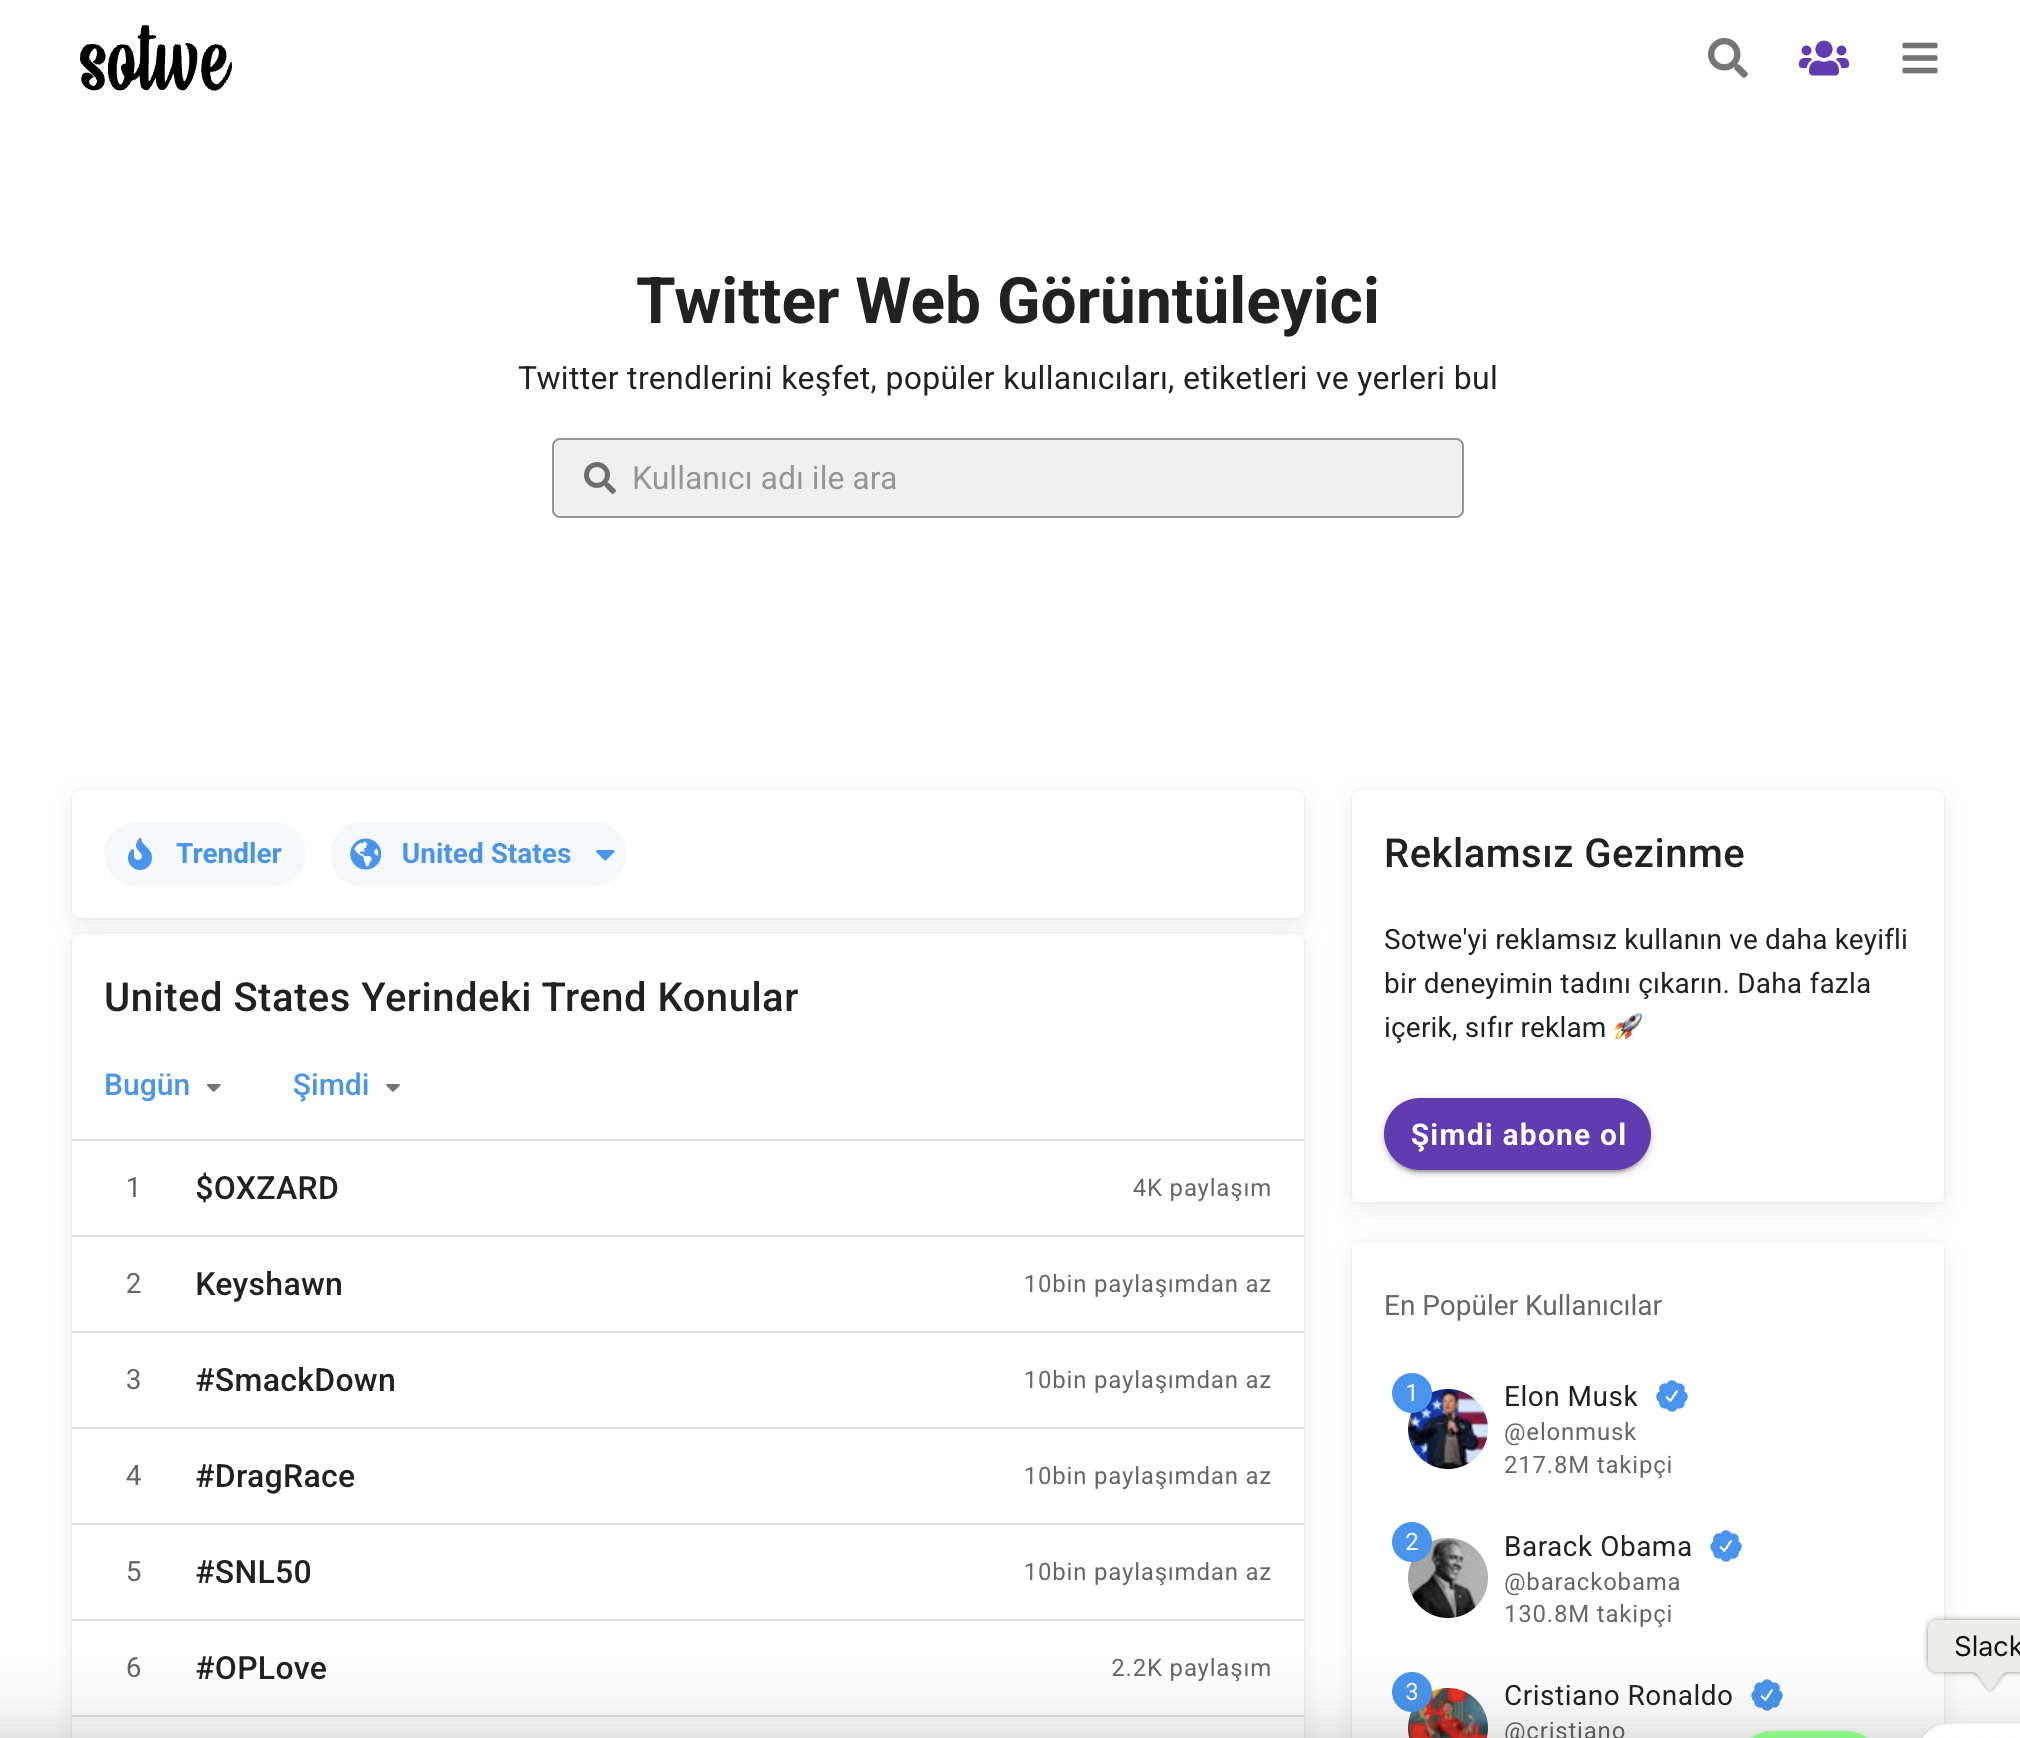Click '4K paylaşım' count for $OXZARD
Screen dimensions: 2020x1738
1201,1188
